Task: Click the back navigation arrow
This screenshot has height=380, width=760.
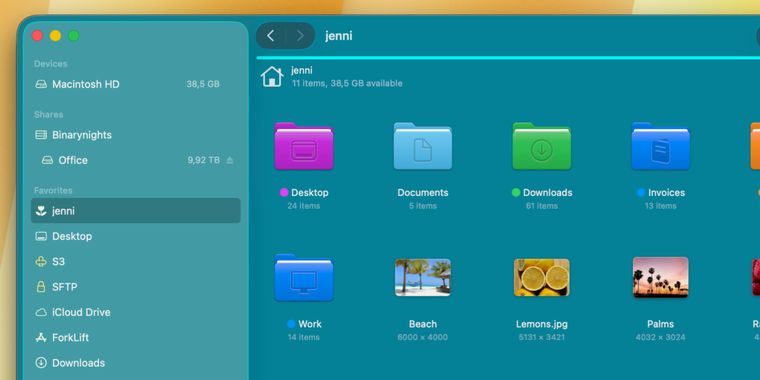Action: (271, 36)
